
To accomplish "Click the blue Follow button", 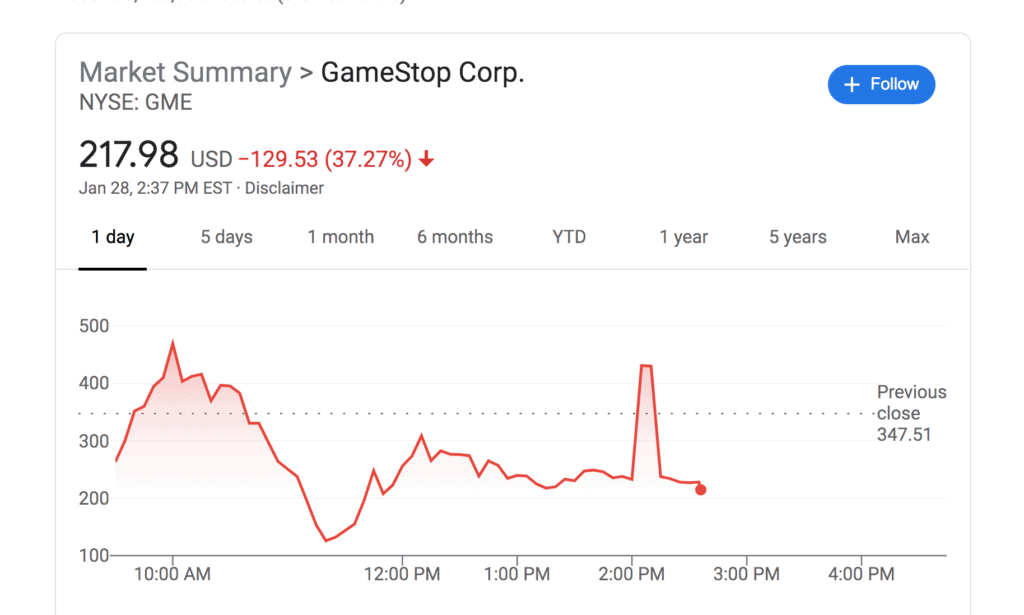I will (x=881, y=85).
